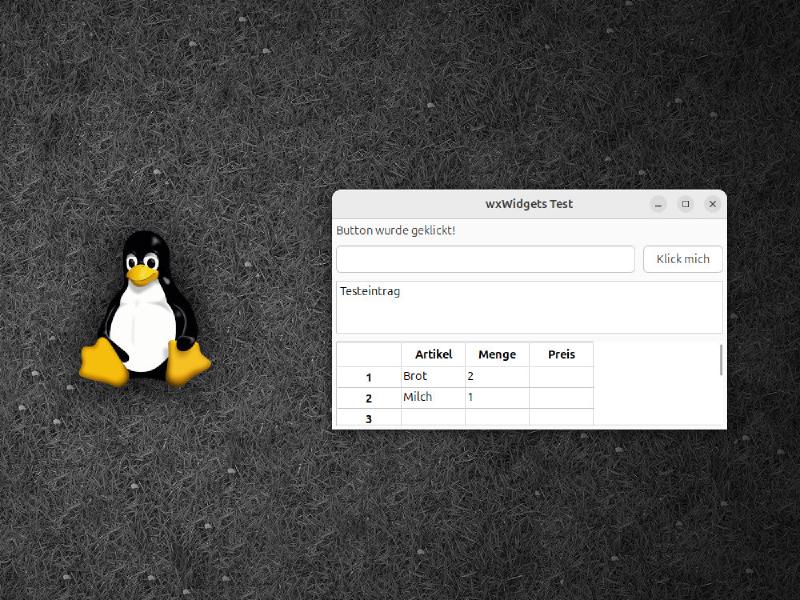800x600 pixels.
Task: Select grid row label 1
Action: tap(369, 377)
